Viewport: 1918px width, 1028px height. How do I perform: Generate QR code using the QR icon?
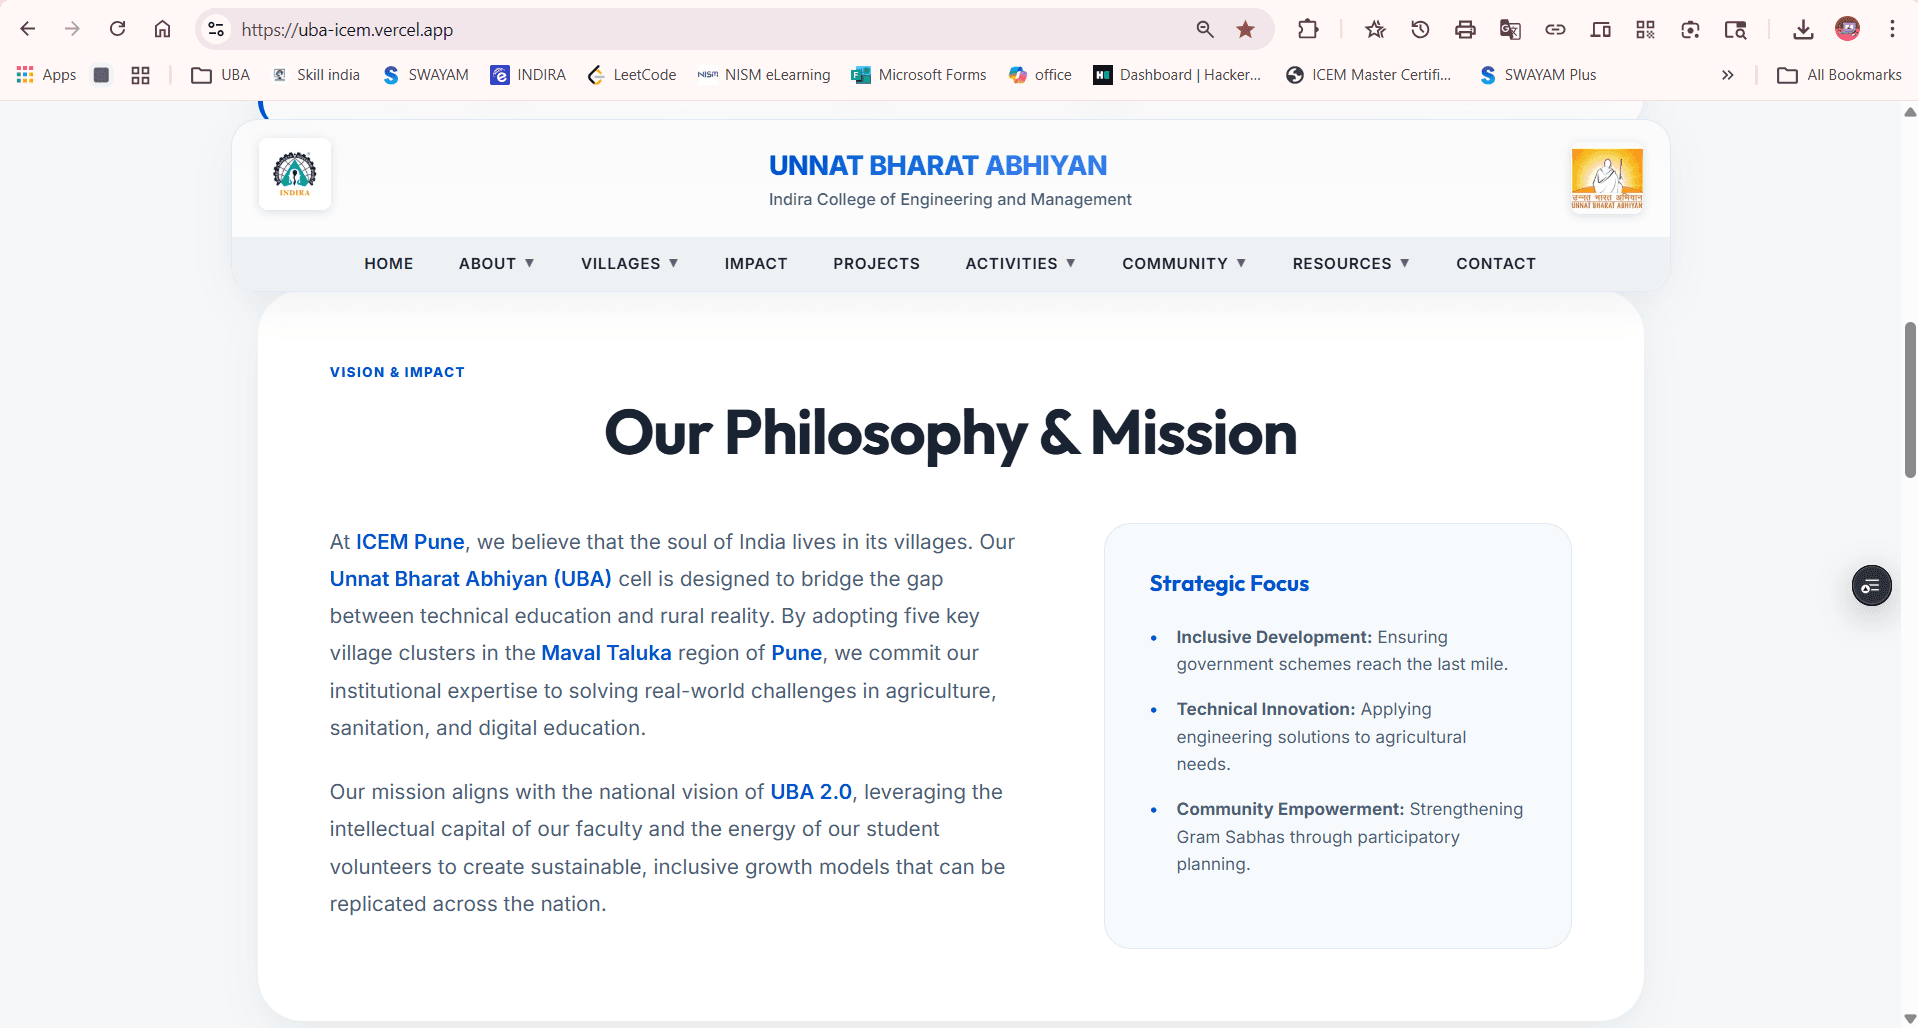pyautogui.click(x=1645, y=29)
